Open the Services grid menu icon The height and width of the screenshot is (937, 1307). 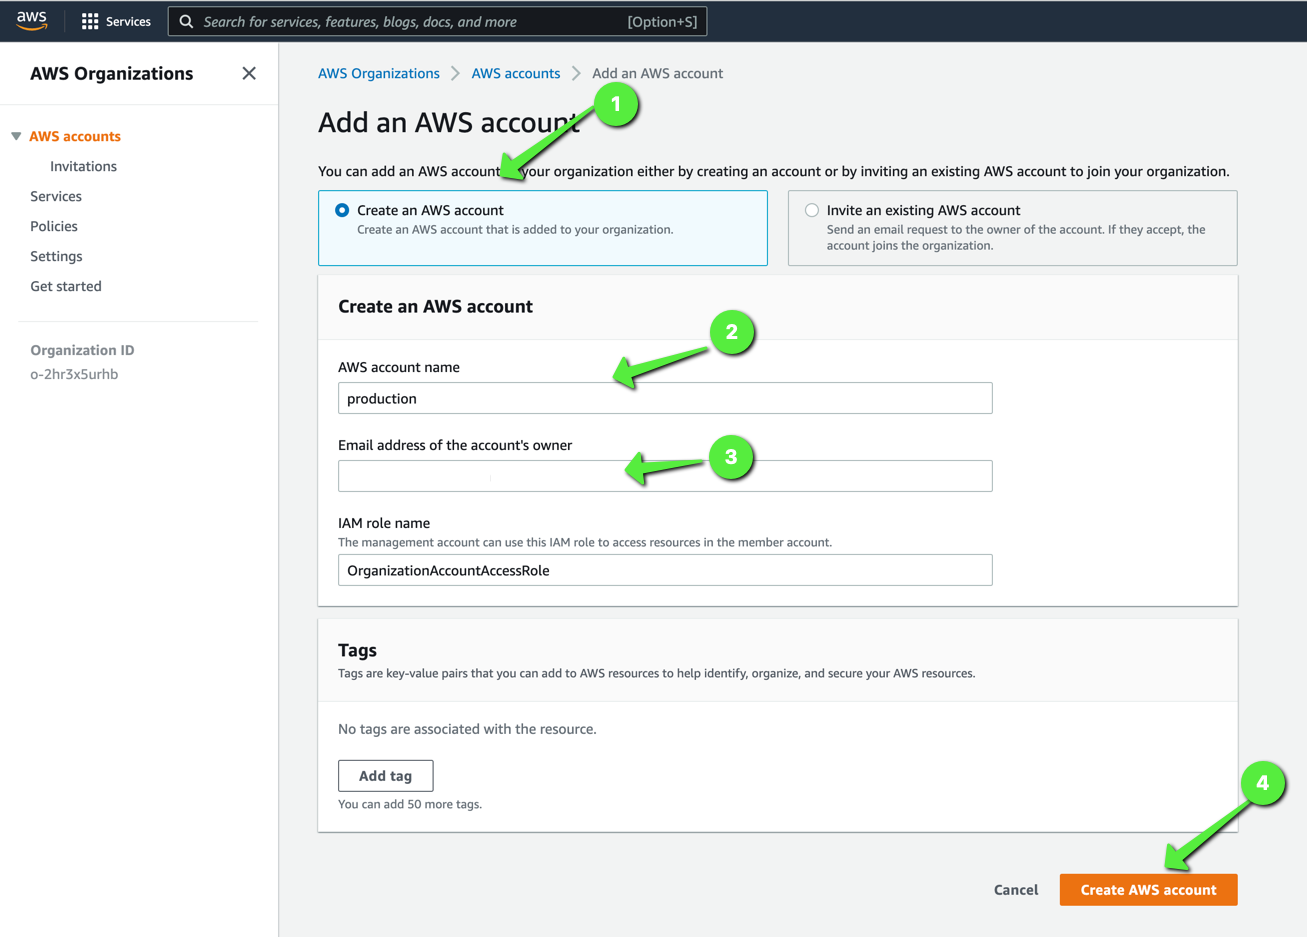tap(90, 21)
